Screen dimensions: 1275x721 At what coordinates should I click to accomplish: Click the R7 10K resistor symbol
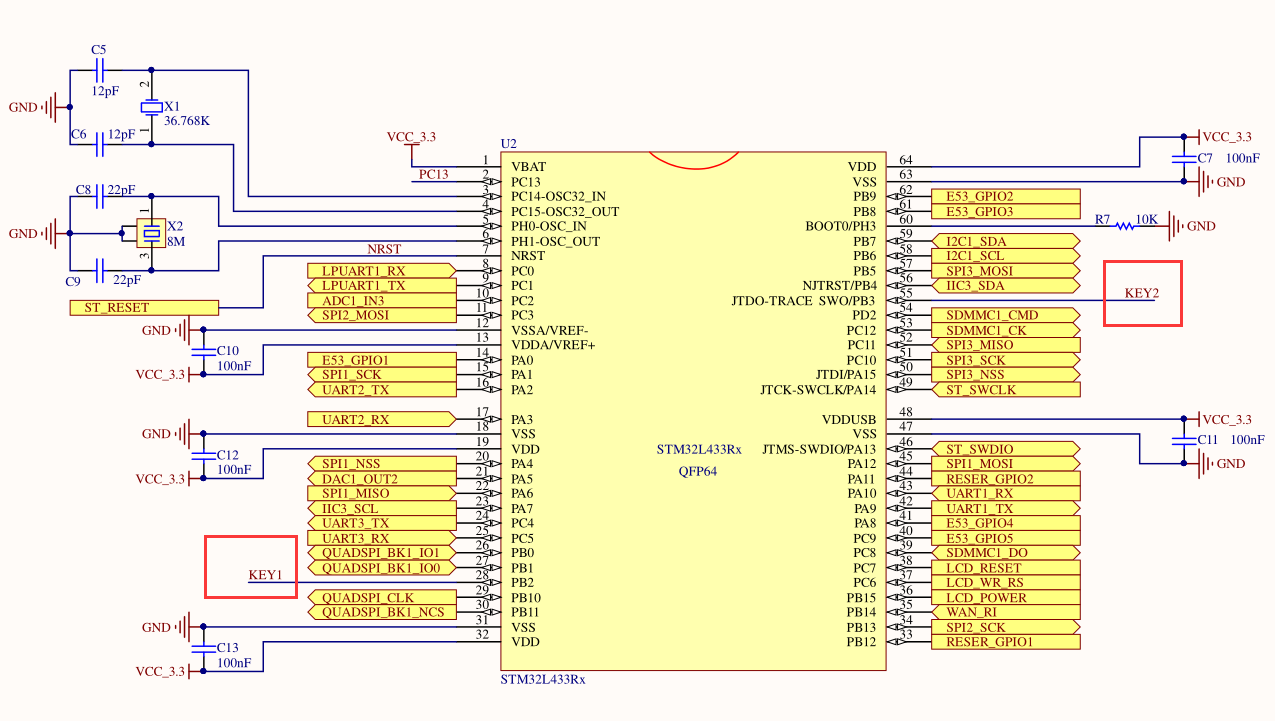[x=1126, y=226]
